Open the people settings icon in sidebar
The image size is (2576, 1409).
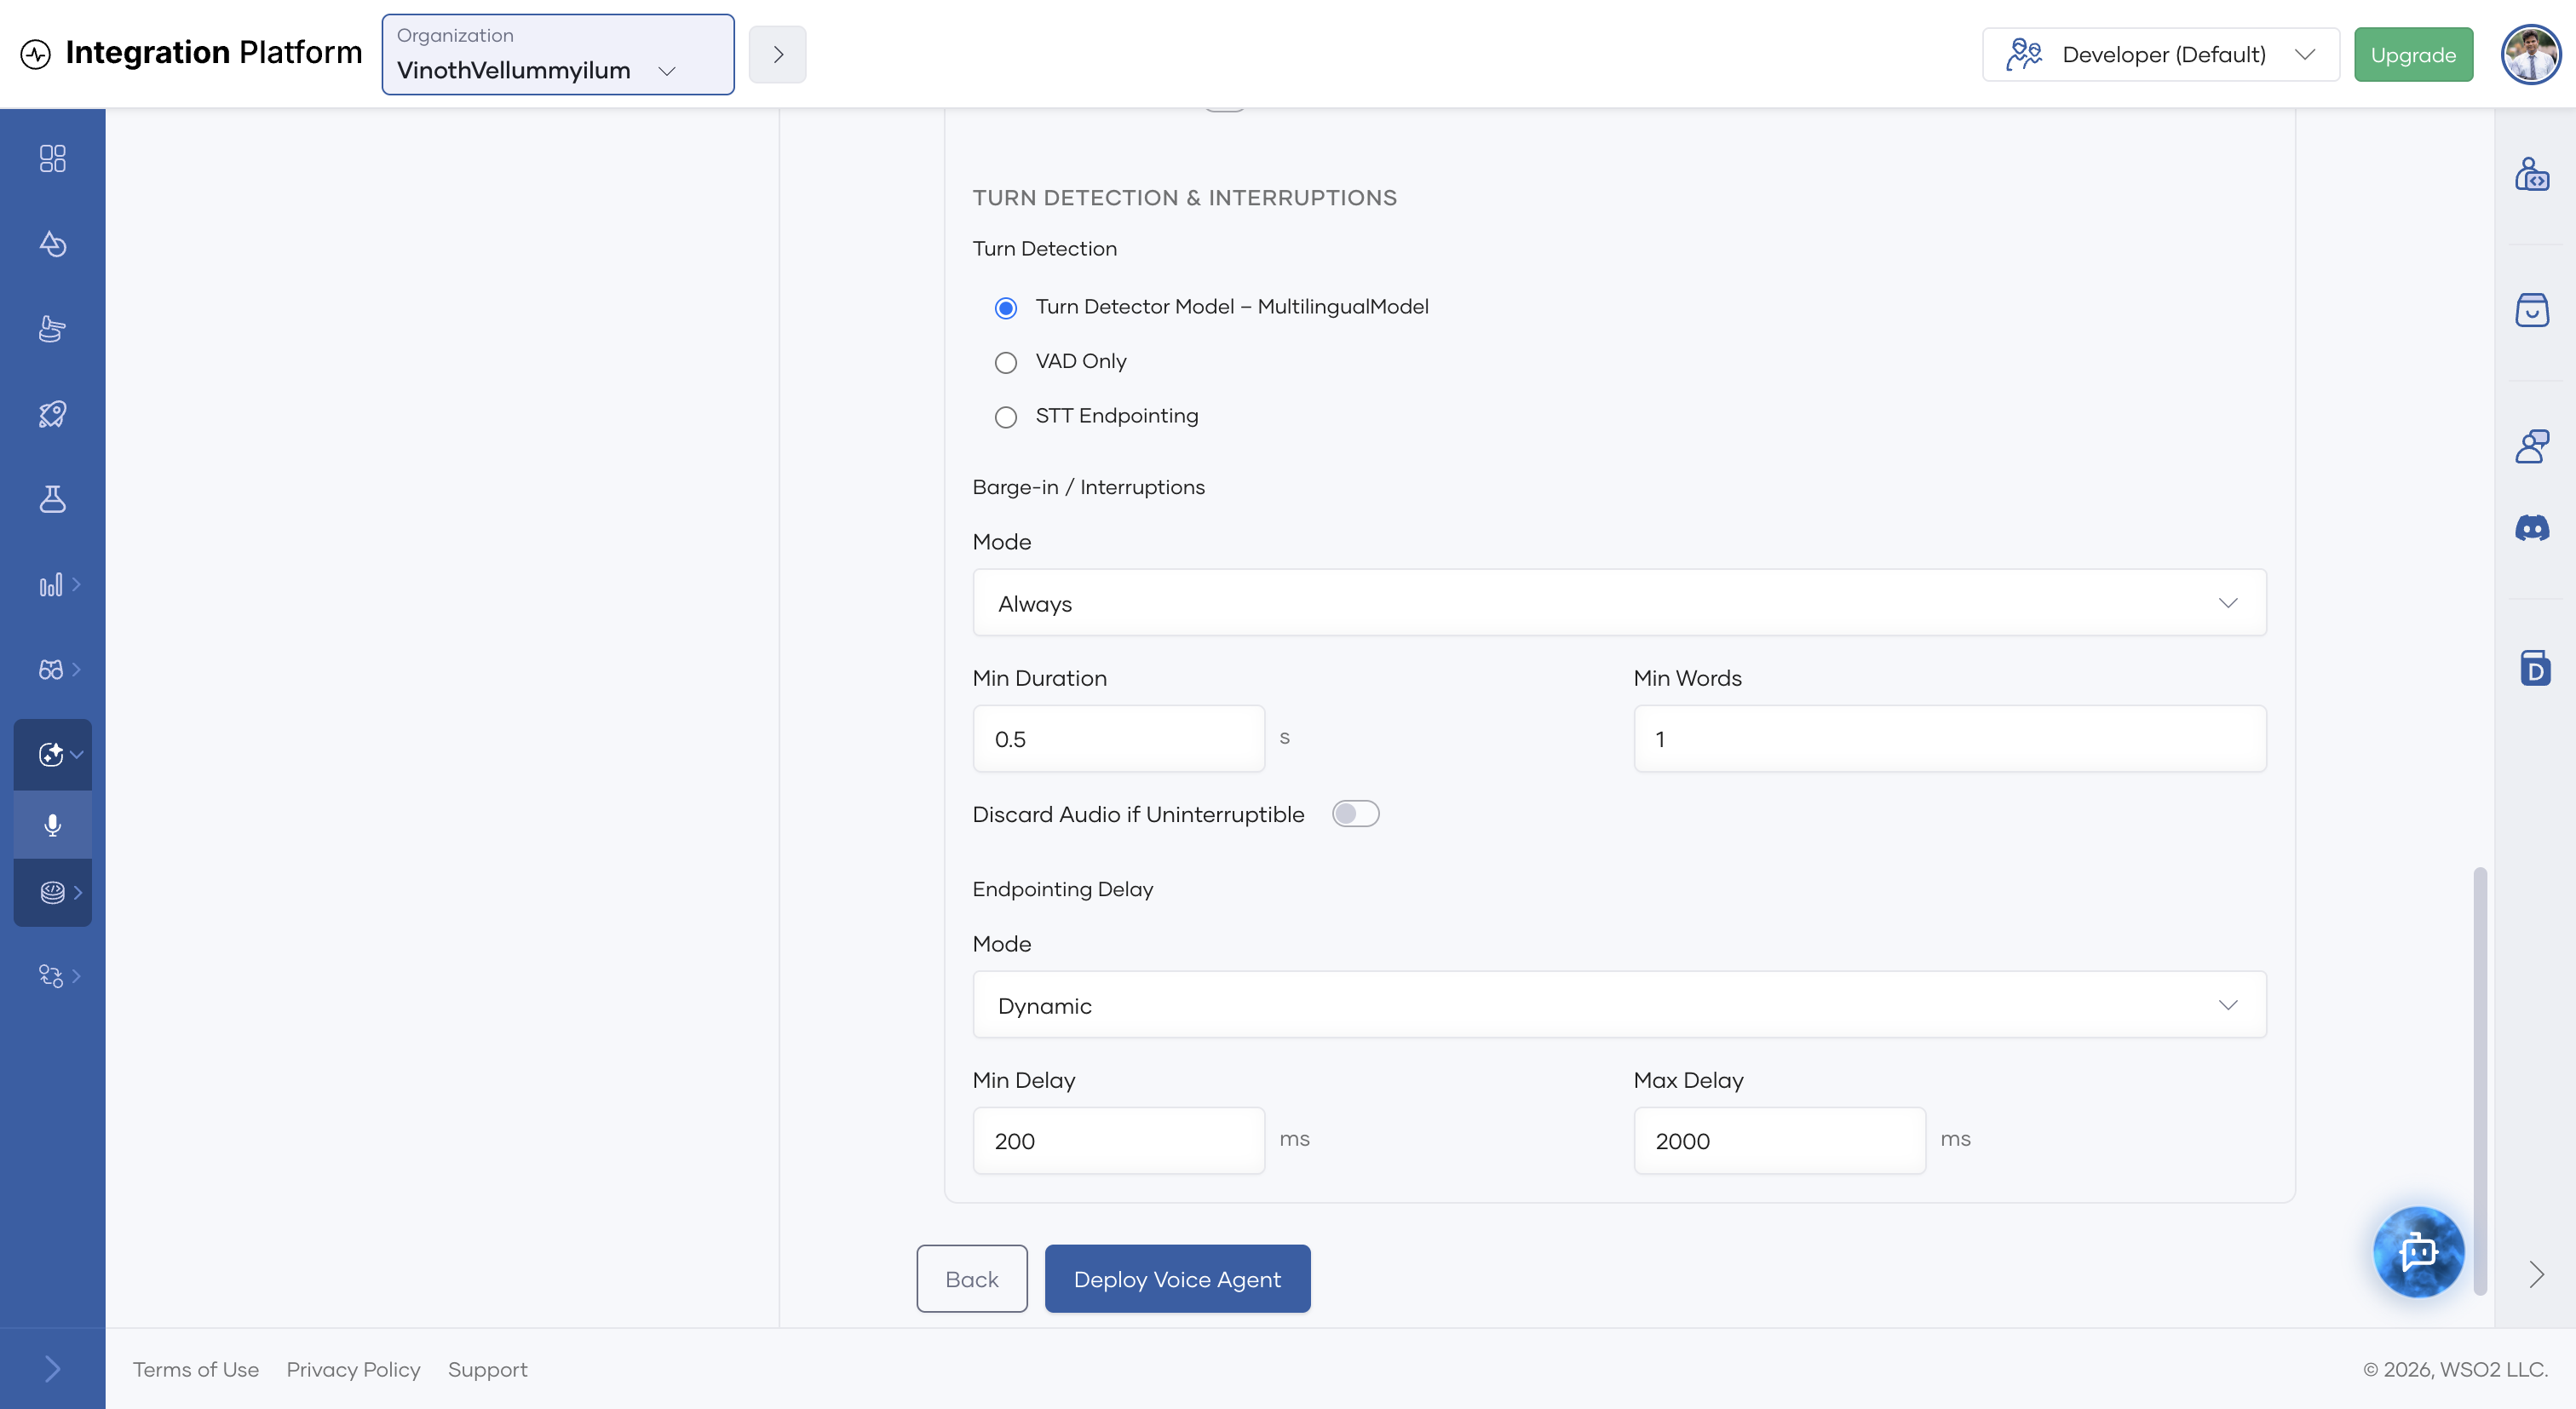(51, 976)
